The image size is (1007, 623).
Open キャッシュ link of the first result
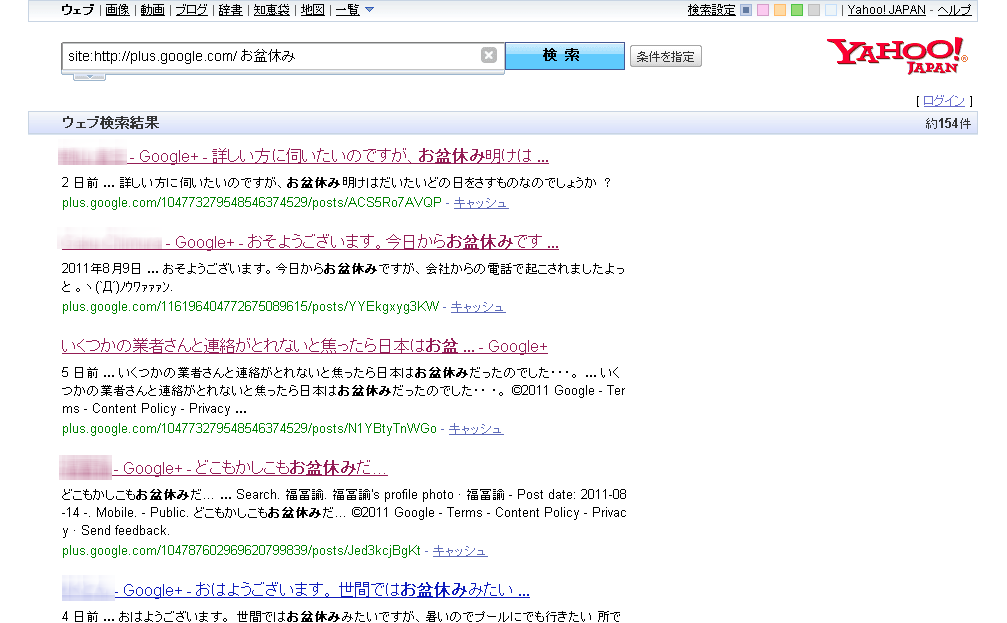pyautogui.click(x=481, y=203)
